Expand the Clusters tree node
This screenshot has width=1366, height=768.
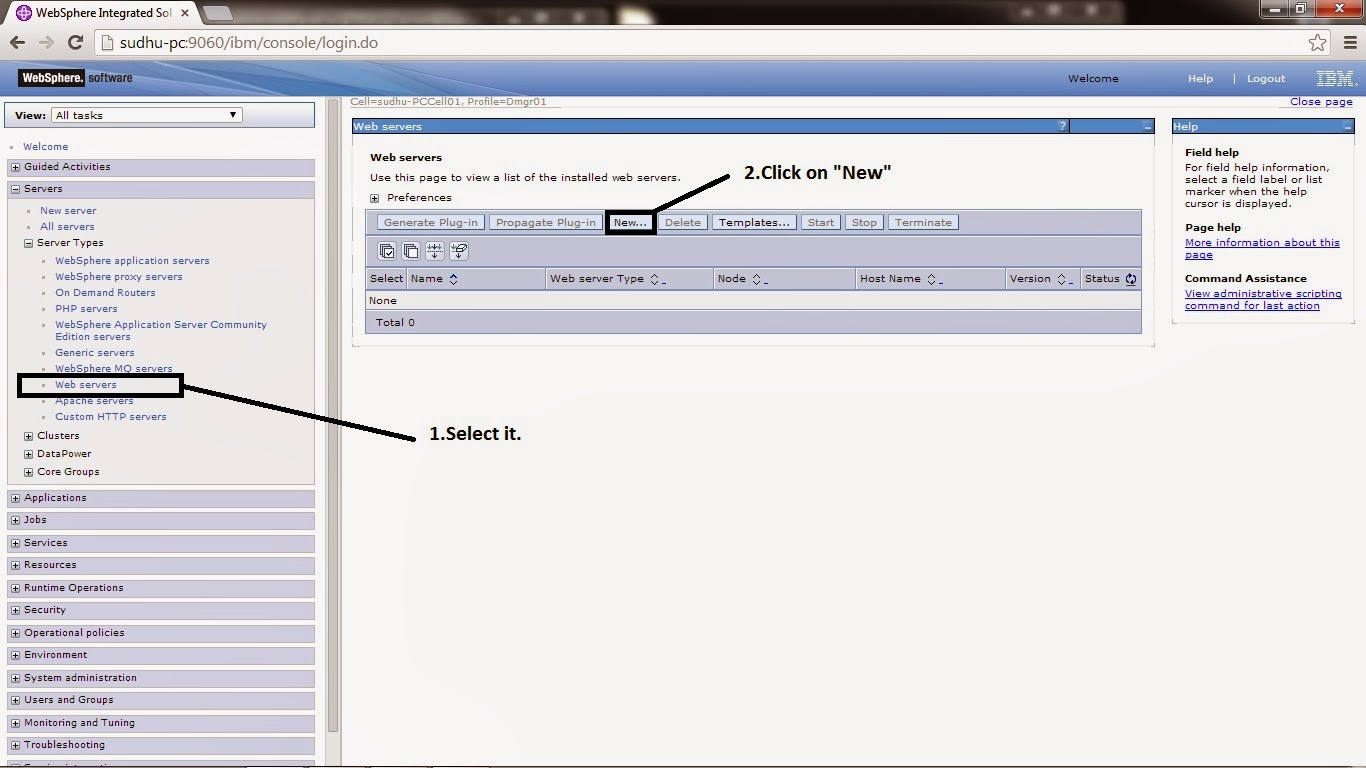[x=26, y=435]
